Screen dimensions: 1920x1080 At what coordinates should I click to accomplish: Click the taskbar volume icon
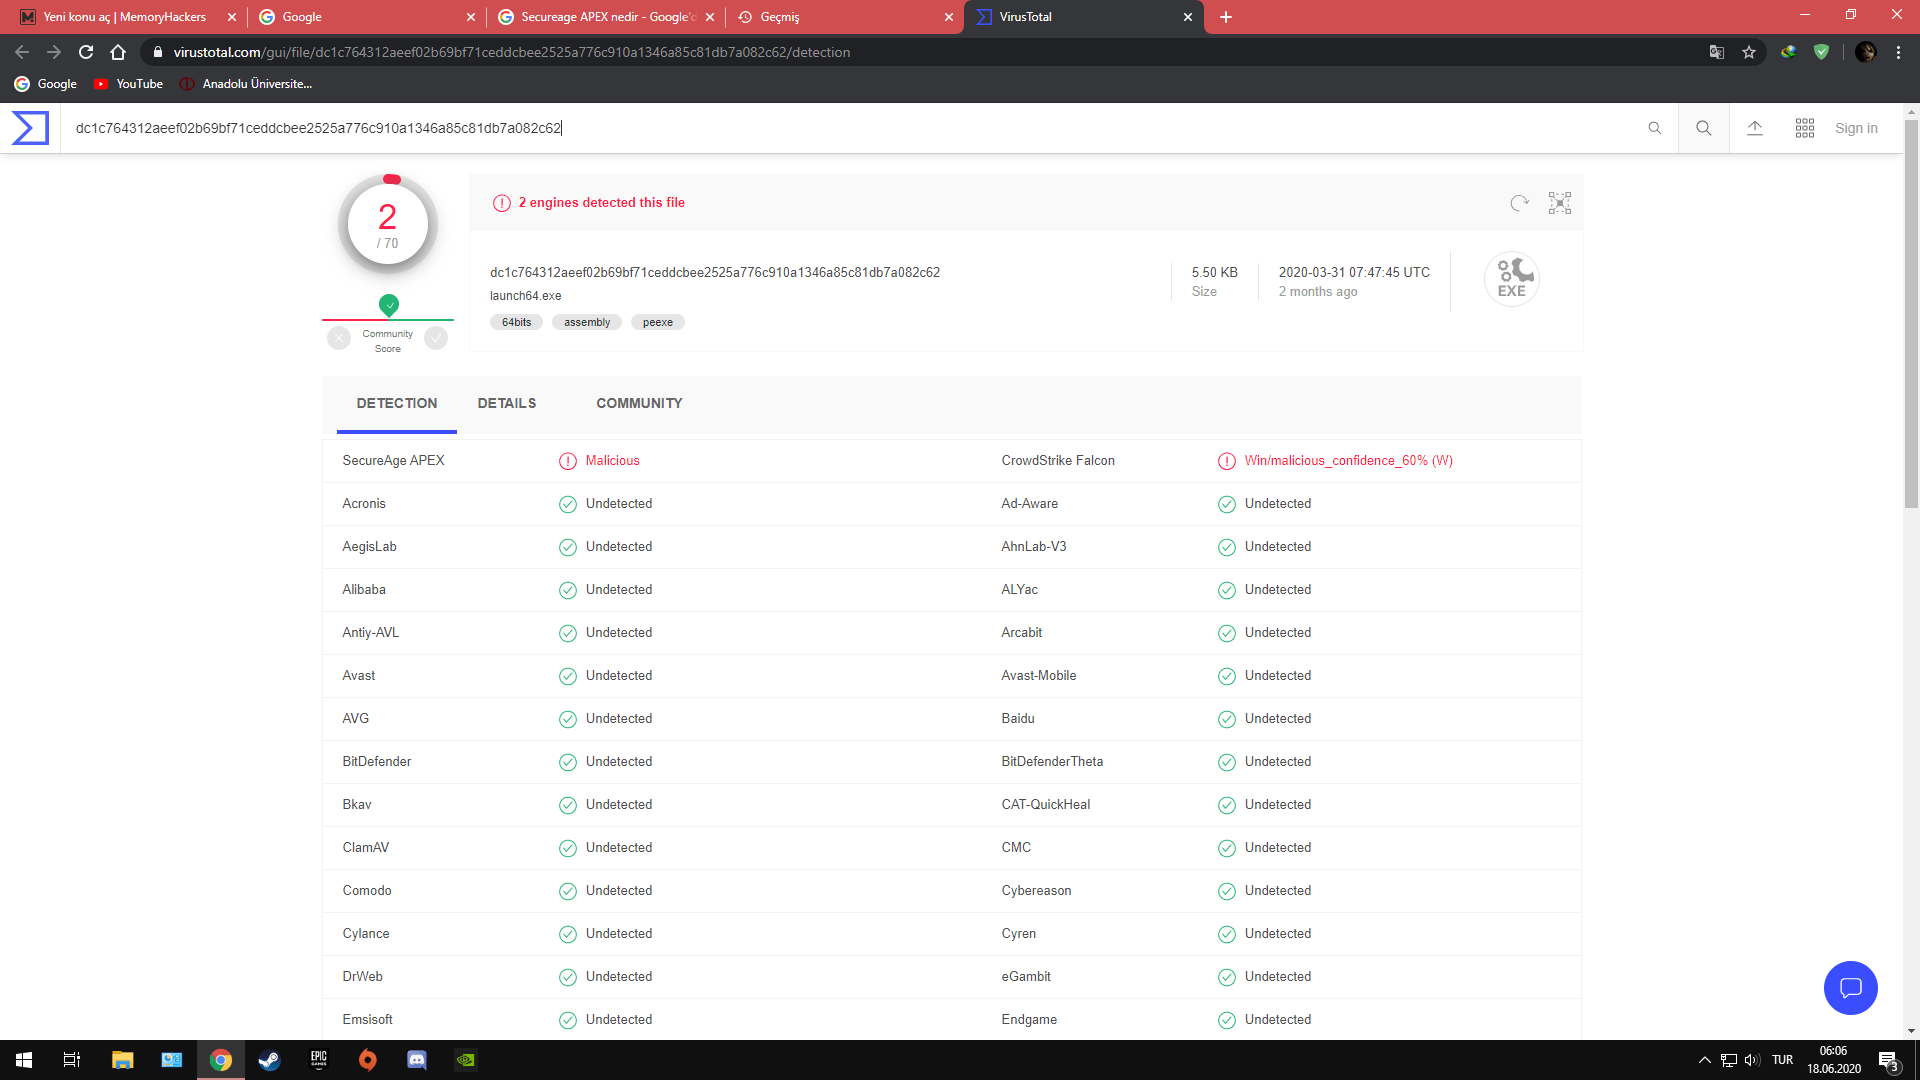point(1752,1060)
